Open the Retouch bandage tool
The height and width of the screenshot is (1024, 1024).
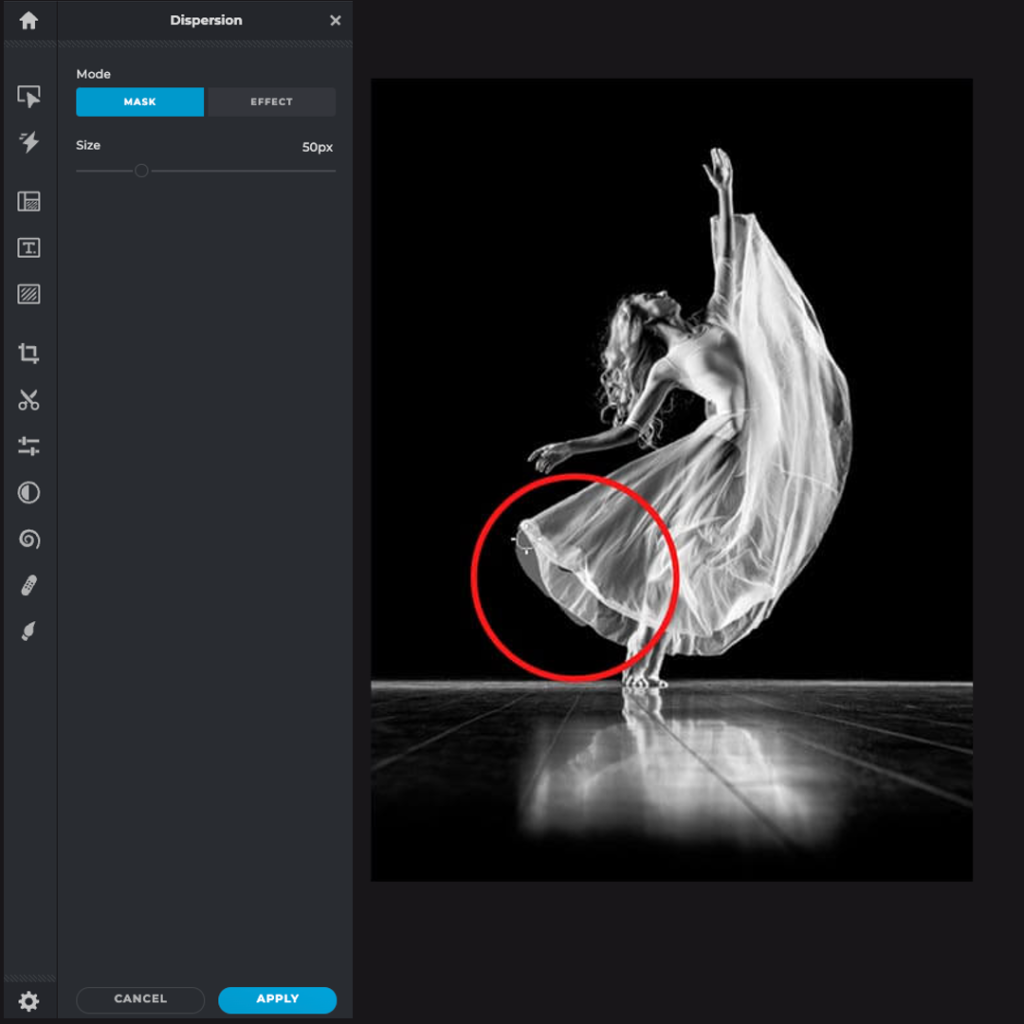tap(30, 585)
